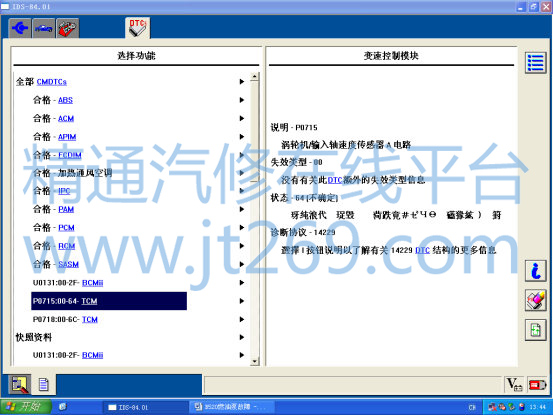Image resolution: width=553 pixels, height=415 pixels.
Task: Click the list scrollbar down arrow
Action: (x=255, y=361)
